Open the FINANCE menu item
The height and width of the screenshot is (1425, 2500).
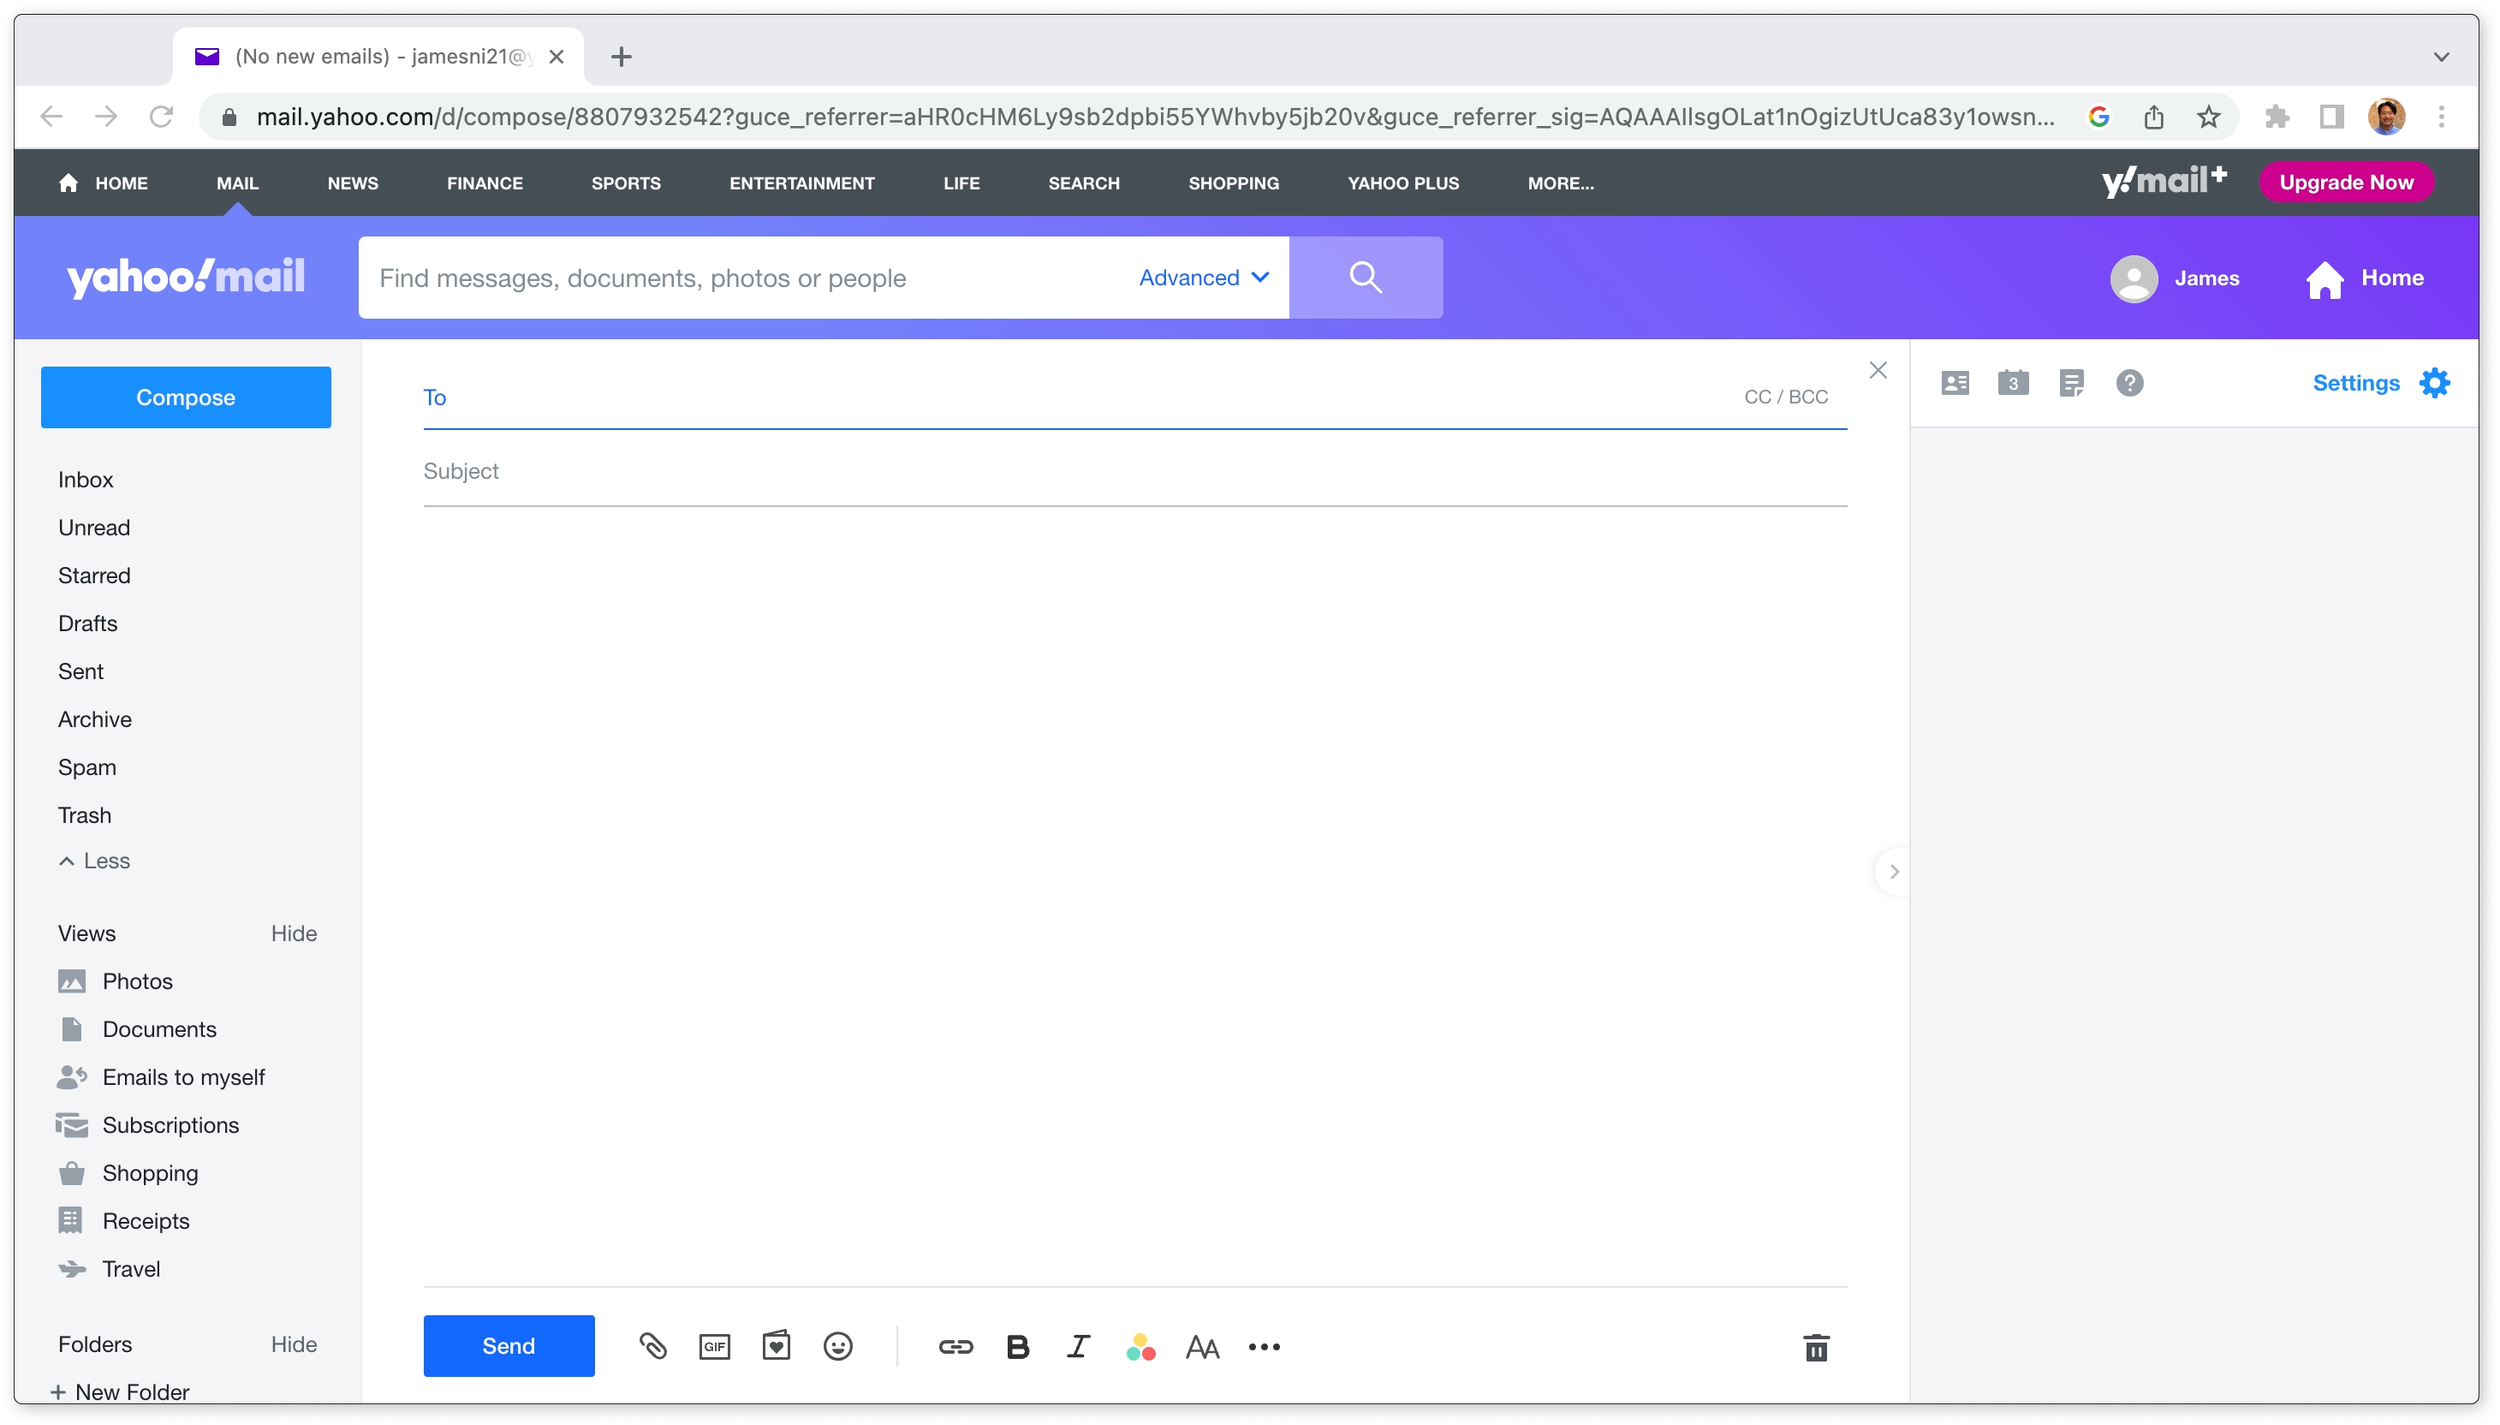click(485, 183)
